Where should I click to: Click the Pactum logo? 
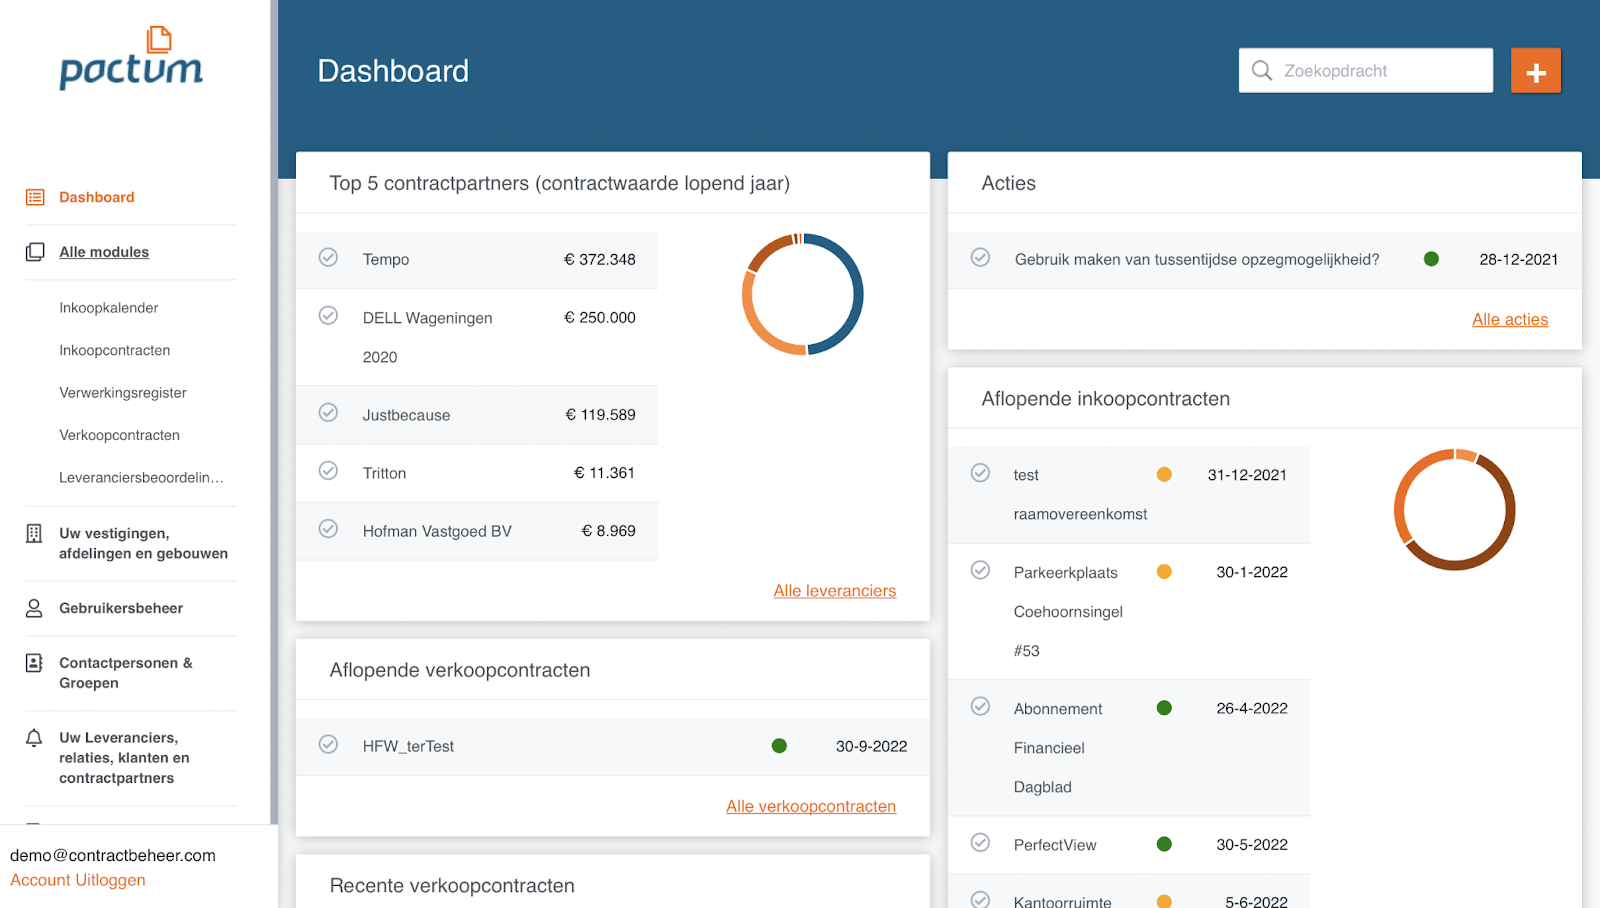click(x=131, y=58)
